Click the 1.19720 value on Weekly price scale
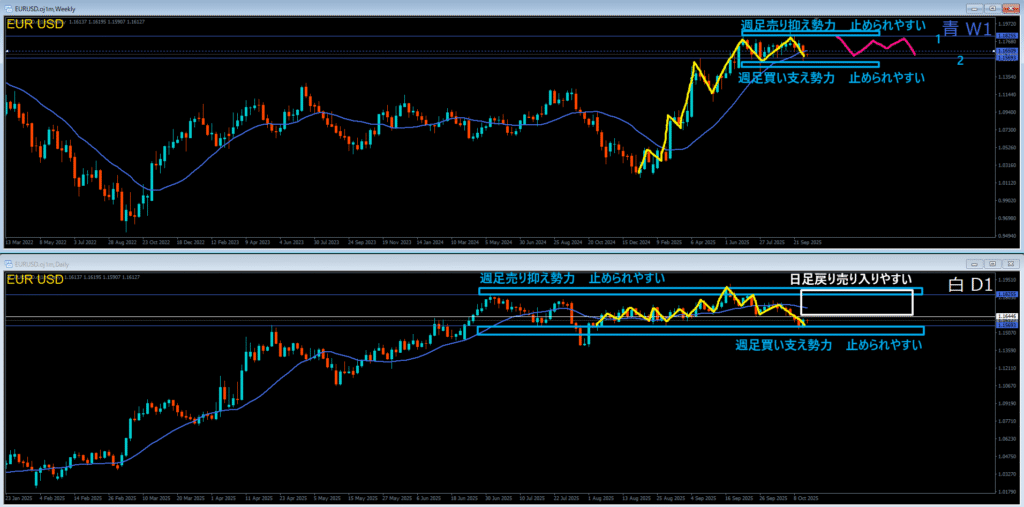This screenshot has height=507, width=1024. (x=1006, y=22)
